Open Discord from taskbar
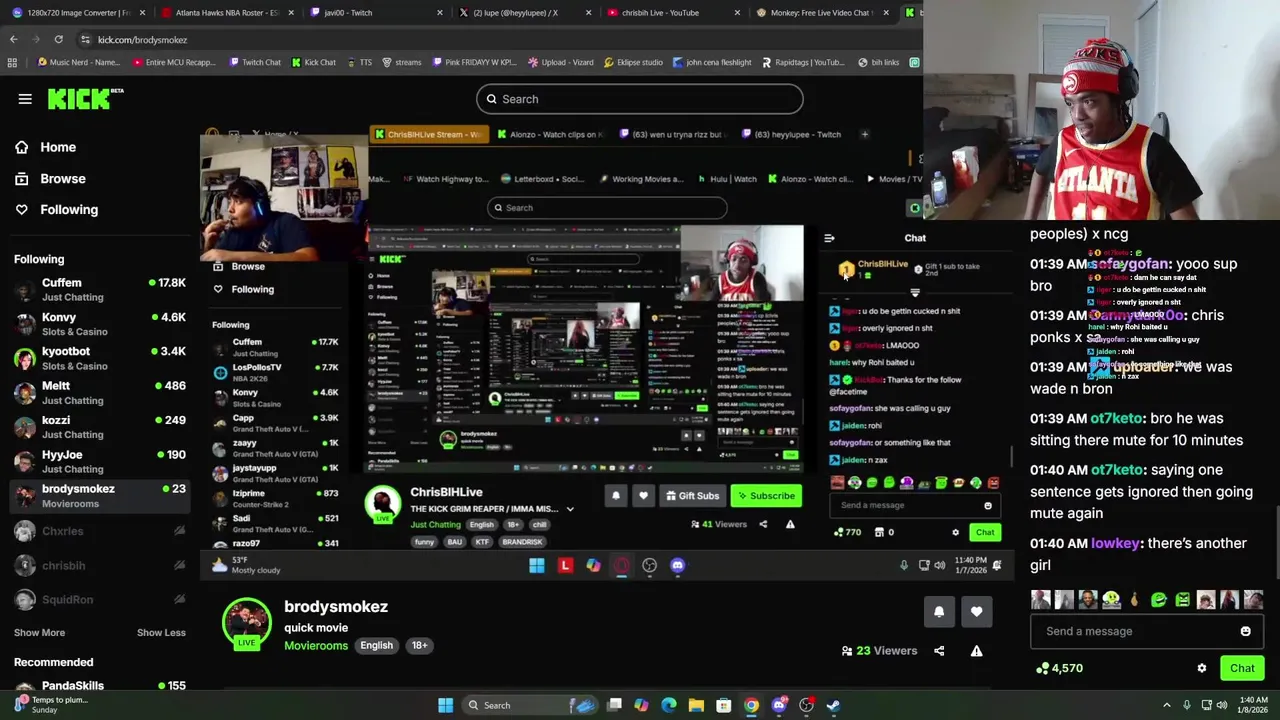The width and height of the screenshot is (1280, 720). point(779,705)
